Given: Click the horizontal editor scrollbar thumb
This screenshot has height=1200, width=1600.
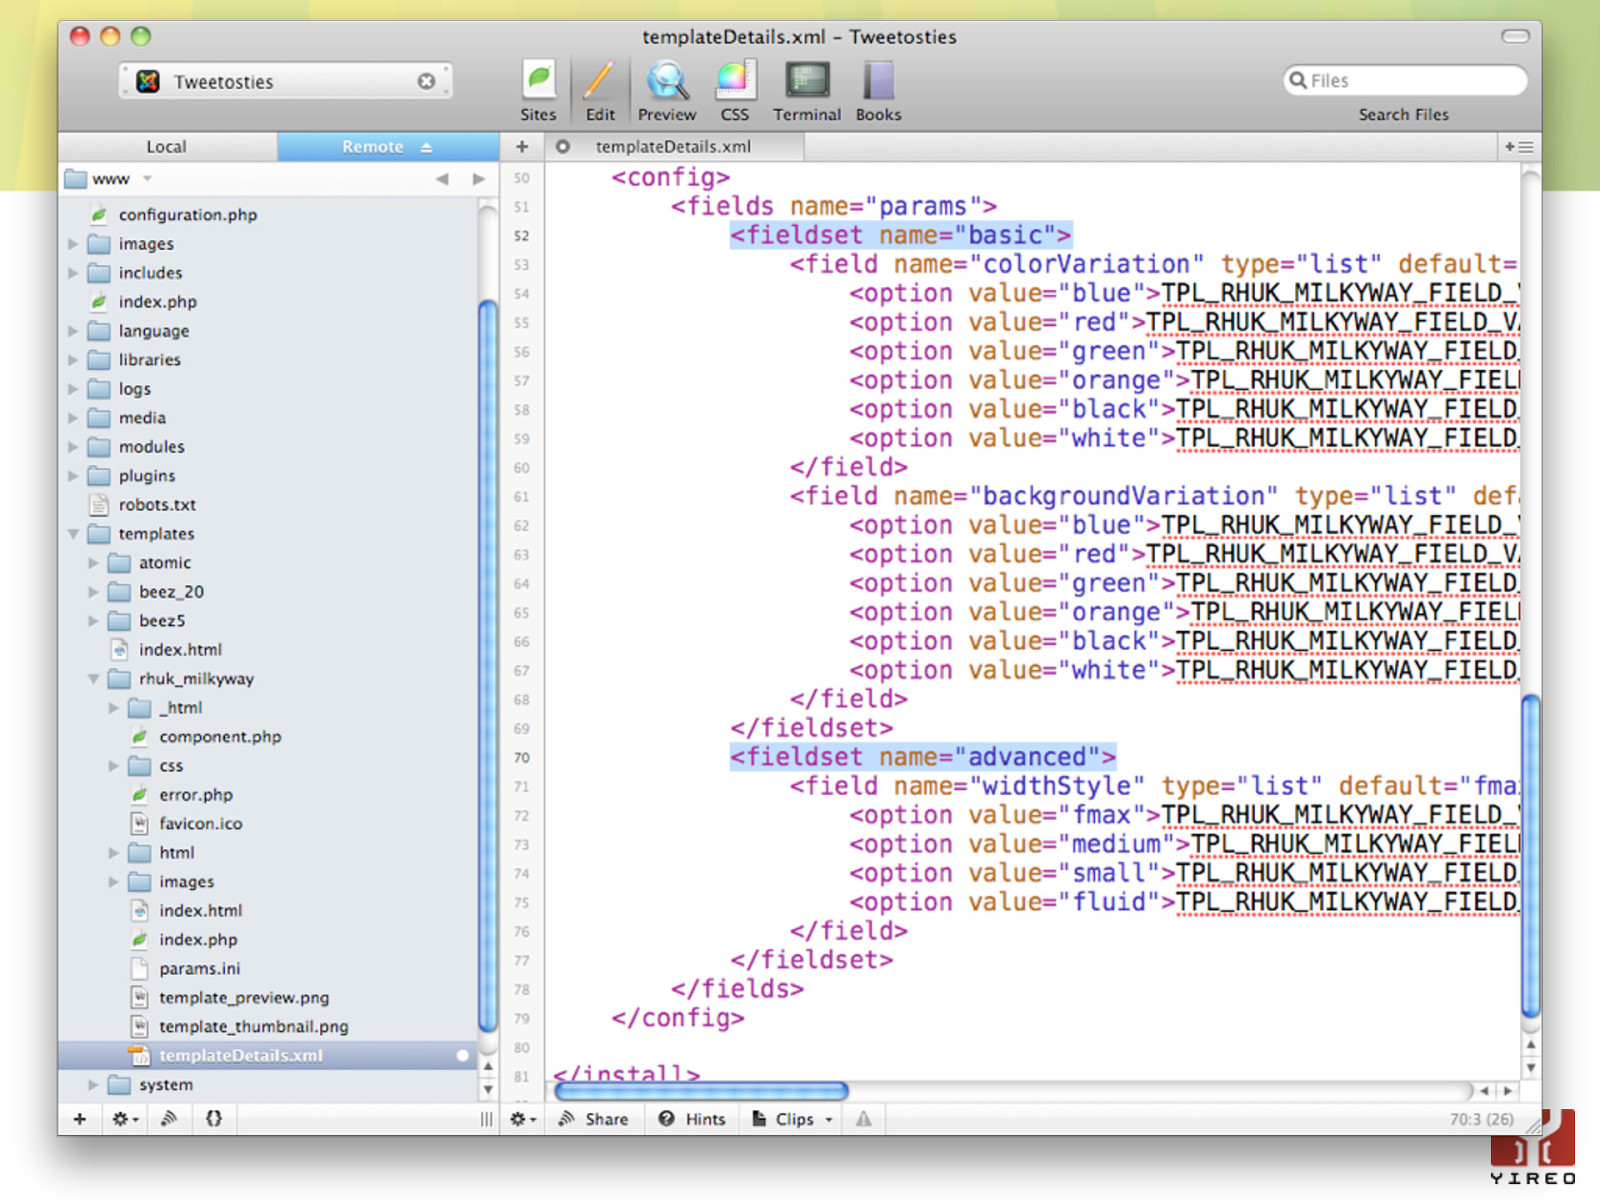Looking at the screenshot, I should click(x=701, y=1091).
